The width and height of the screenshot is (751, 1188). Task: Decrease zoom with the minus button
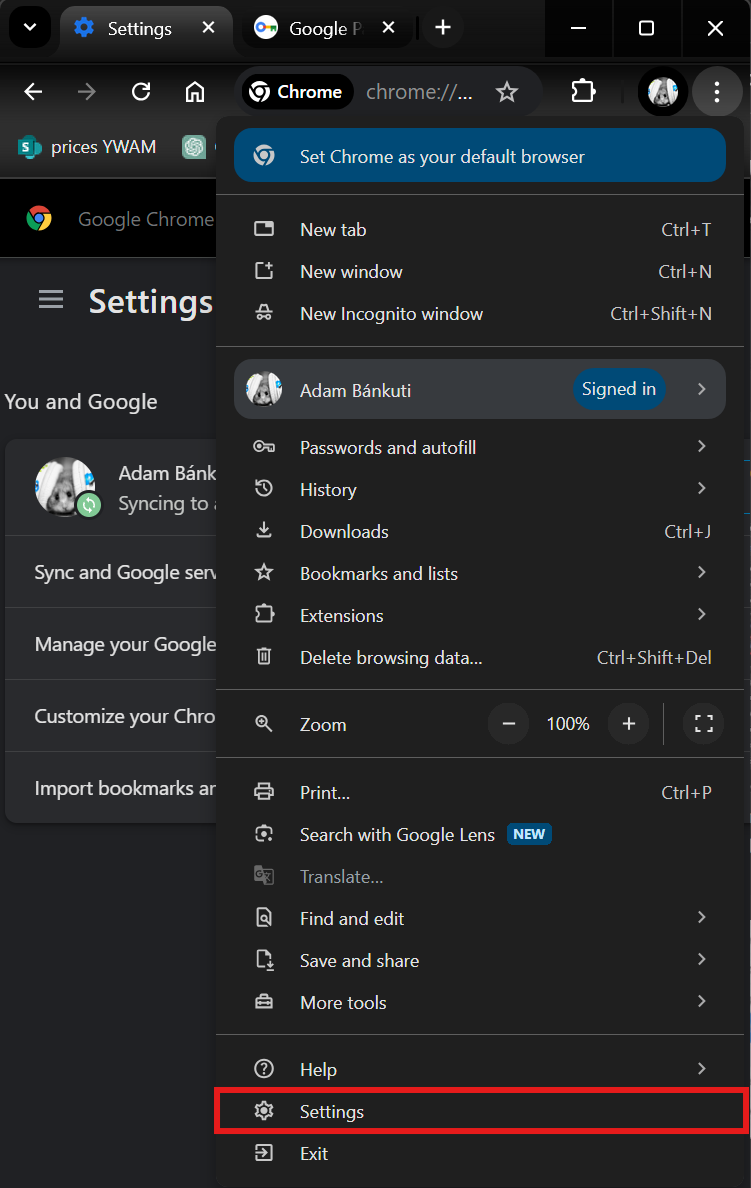click(x=509, y=723)
